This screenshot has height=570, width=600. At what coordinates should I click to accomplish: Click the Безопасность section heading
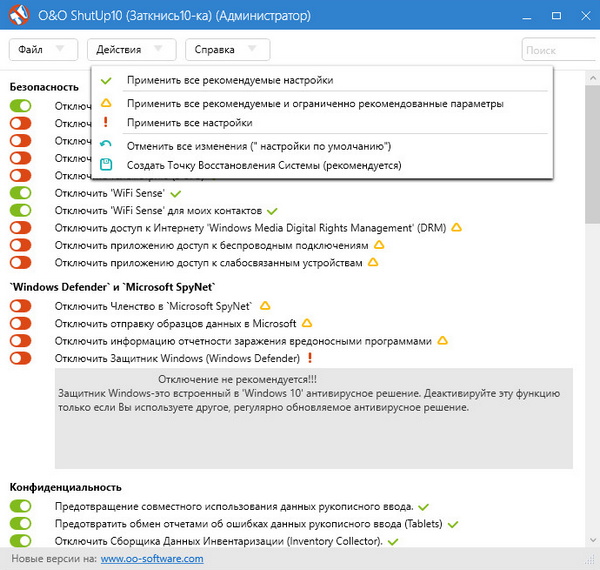pyautogui.click(x=44, y=87)
